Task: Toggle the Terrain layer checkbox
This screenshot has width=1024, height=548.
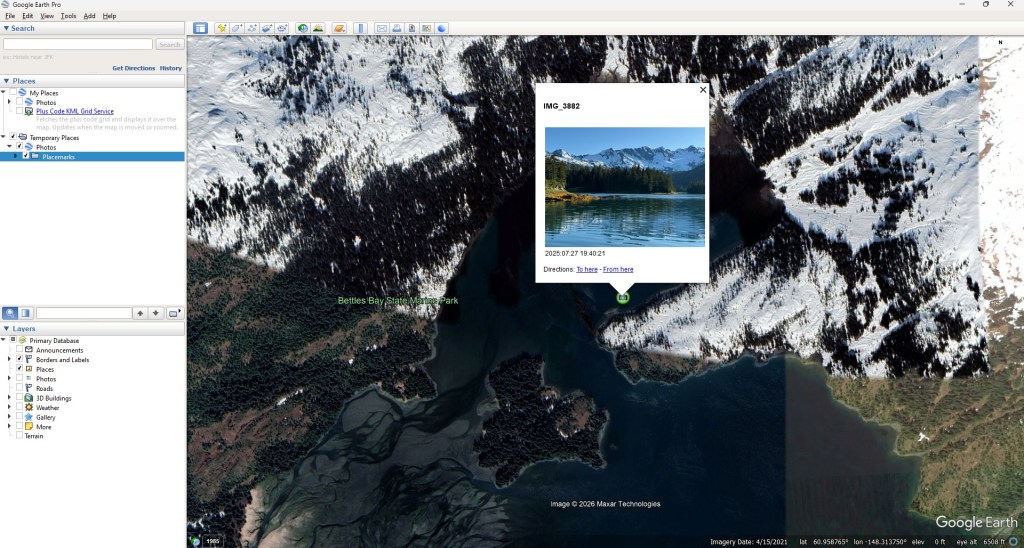Action: (19, 436)
